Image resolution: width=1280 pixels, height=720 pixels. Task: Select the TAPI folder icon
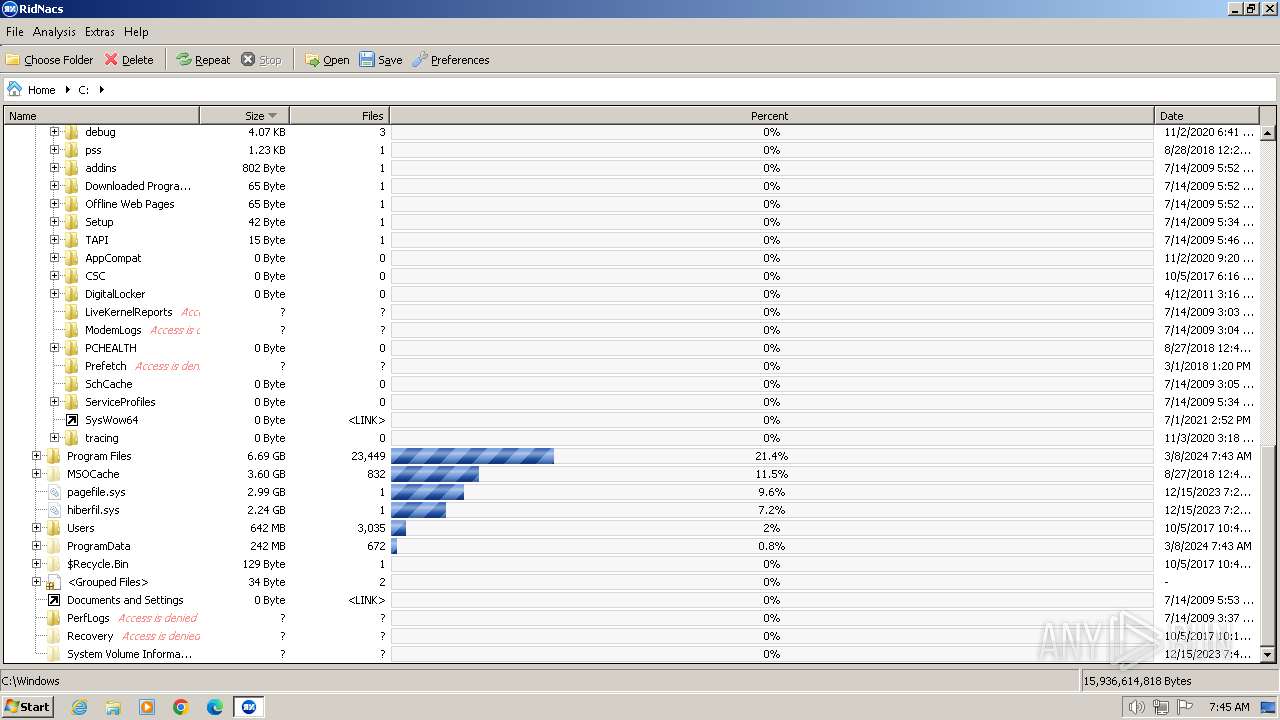tap(72, 240)
